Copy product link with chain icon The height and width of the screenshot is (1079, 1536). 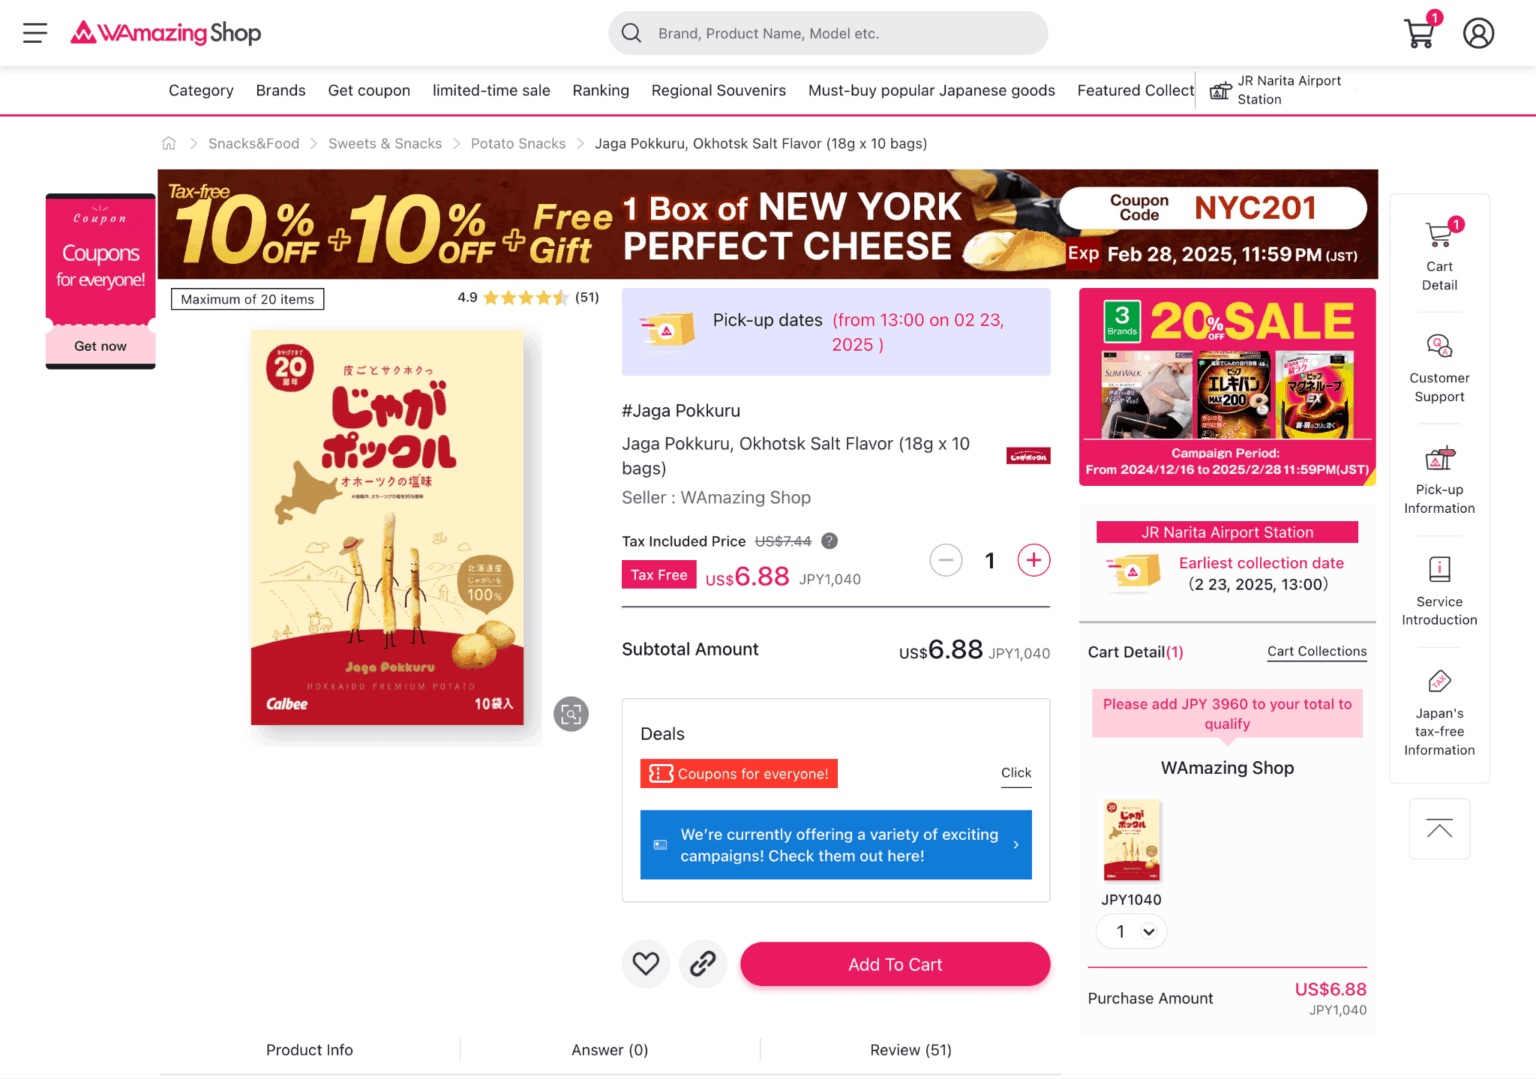coord(703,964)
